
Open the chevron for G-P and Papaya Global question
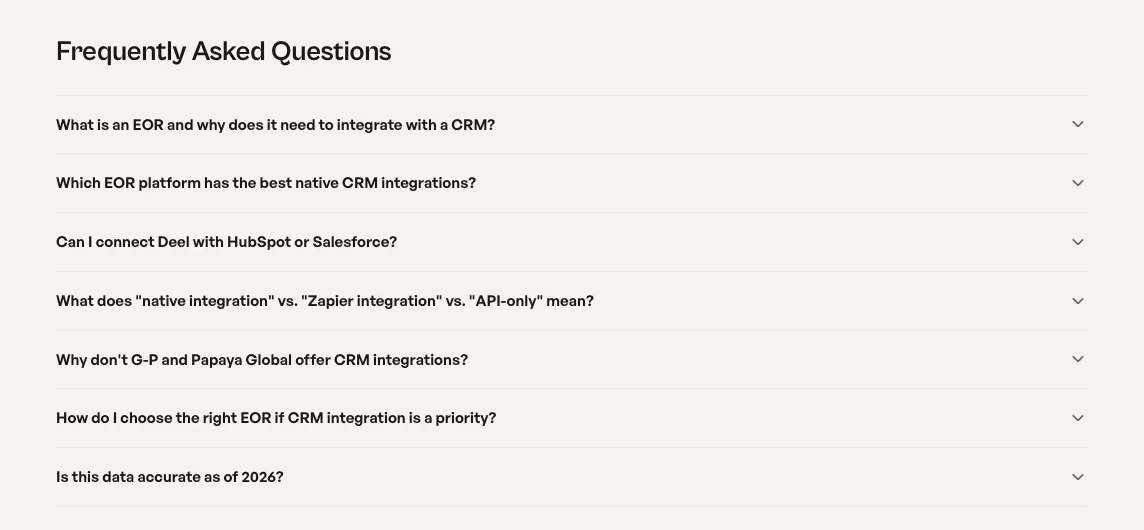pos(1078,359)
